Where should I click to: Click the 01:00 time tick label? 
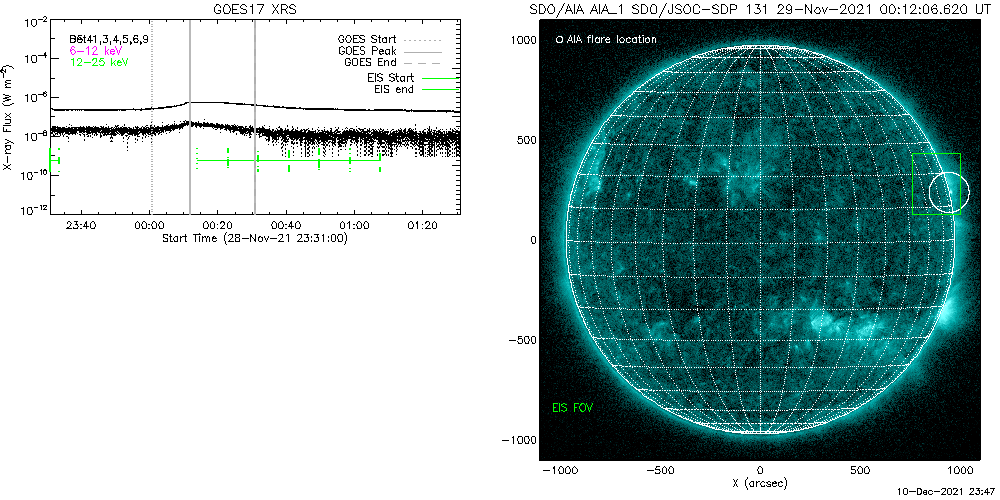[x=355, y=225]
